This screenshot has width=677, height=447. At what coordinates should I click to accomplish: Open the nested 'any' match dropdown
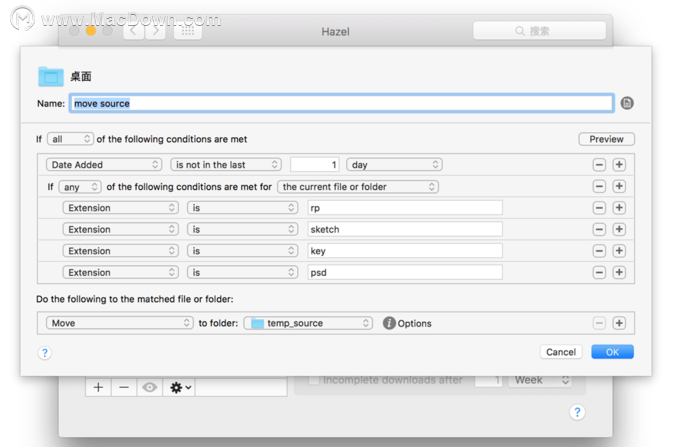pos(80,187)
